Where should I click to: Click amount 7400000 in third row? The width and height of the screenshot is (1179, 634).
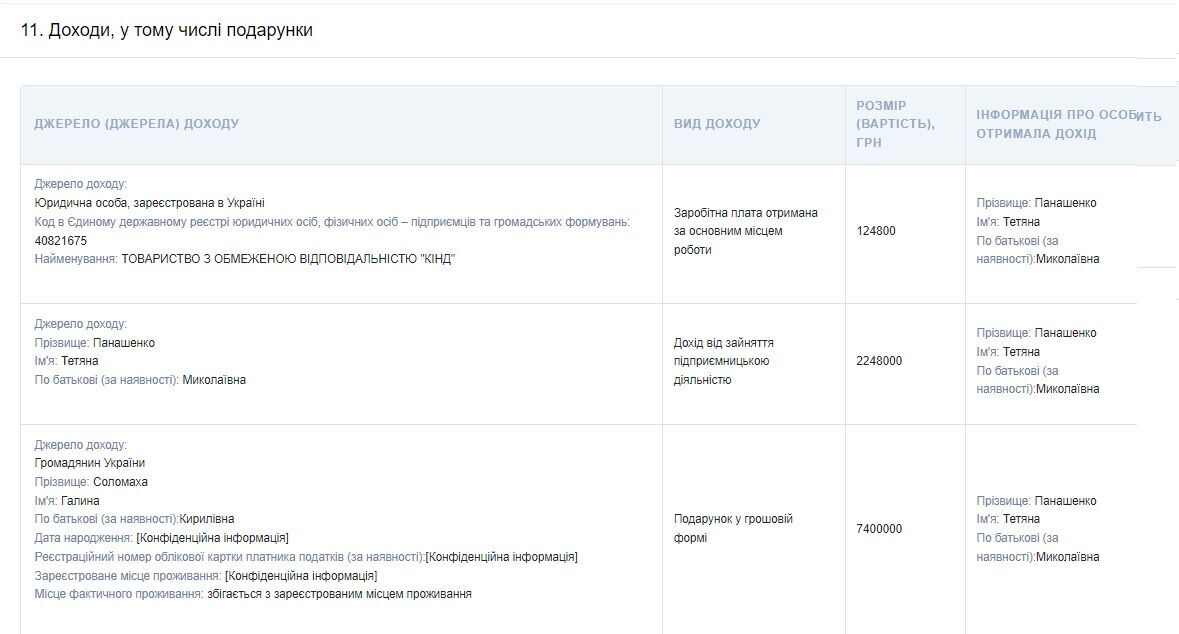click(x=879, y=529)
